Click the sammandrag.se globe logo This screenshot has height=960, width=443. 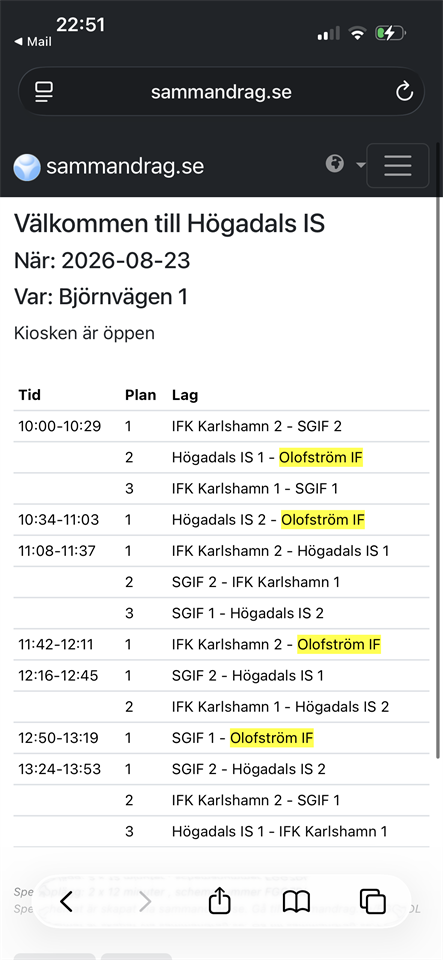coord(28,167)
